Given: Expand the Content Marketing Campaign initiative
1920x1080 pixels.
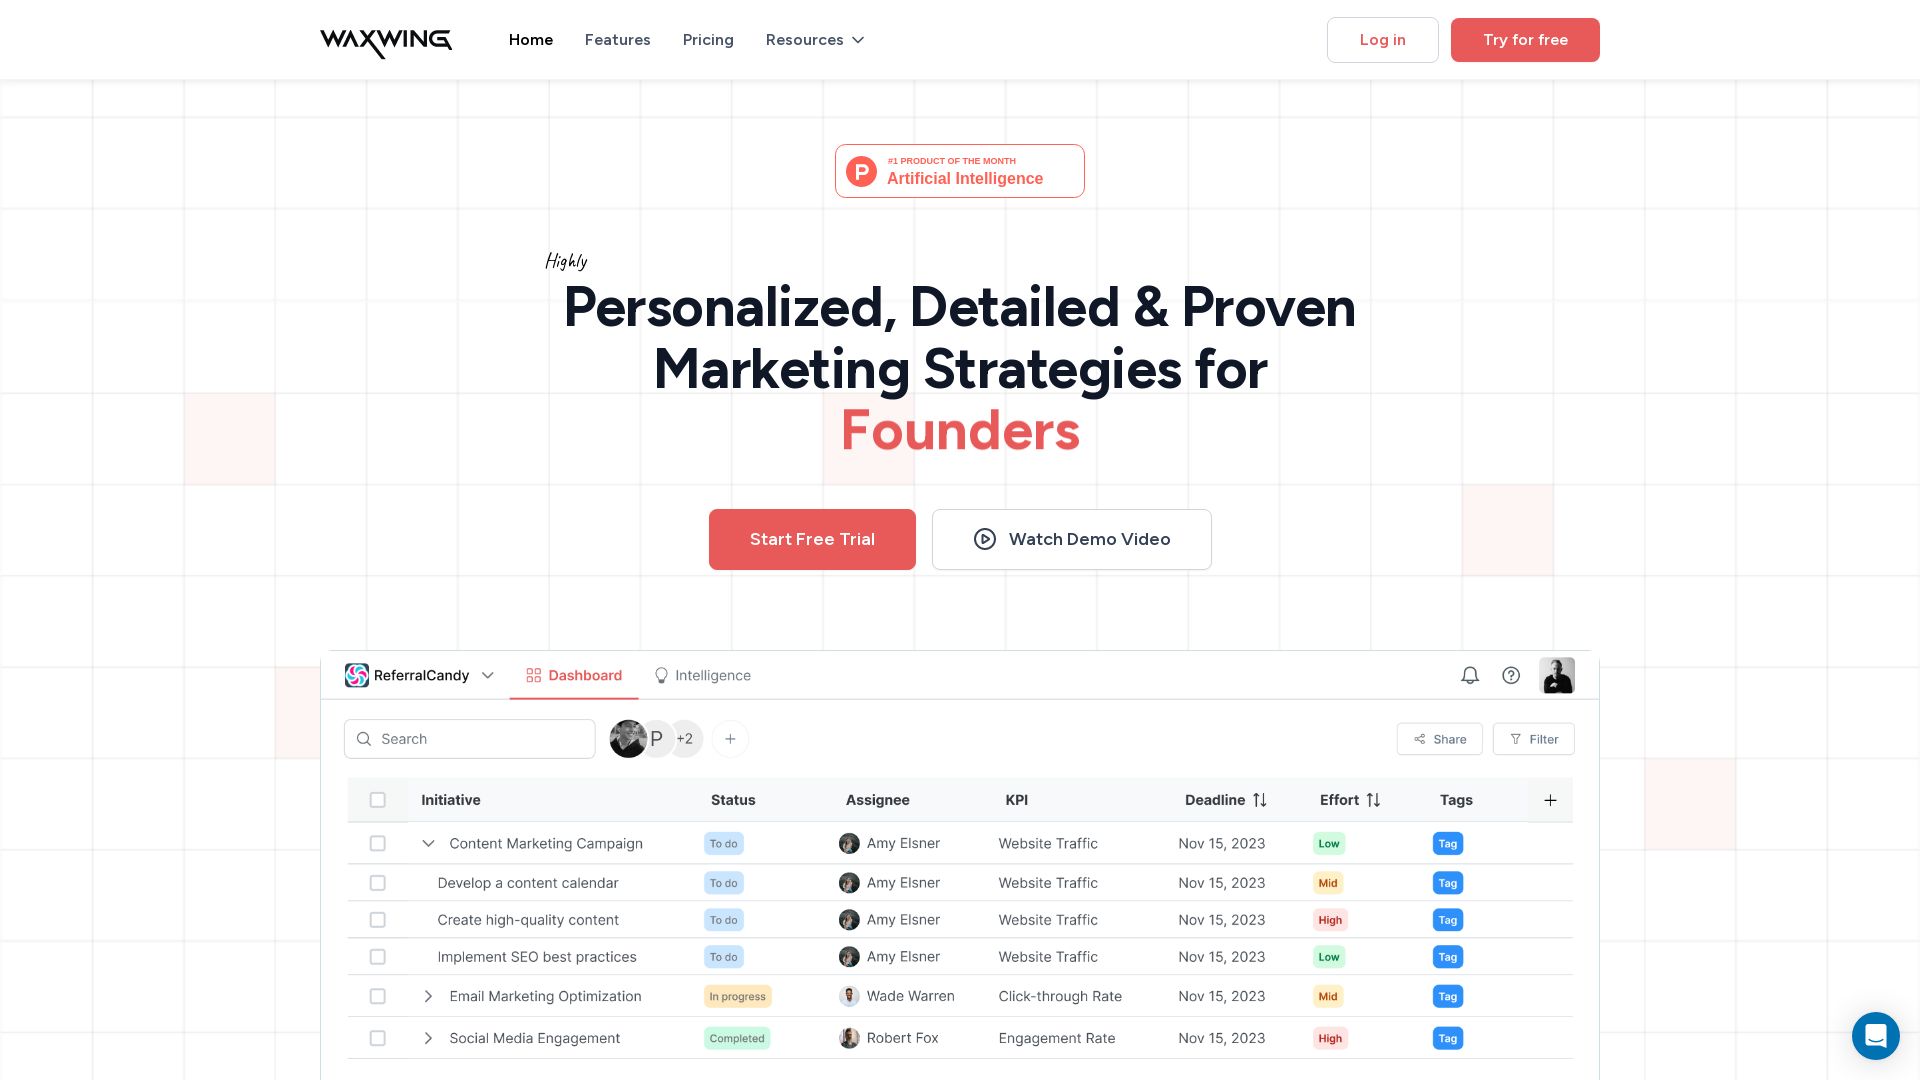Looking at the screenshot, I should click(427, 843).
